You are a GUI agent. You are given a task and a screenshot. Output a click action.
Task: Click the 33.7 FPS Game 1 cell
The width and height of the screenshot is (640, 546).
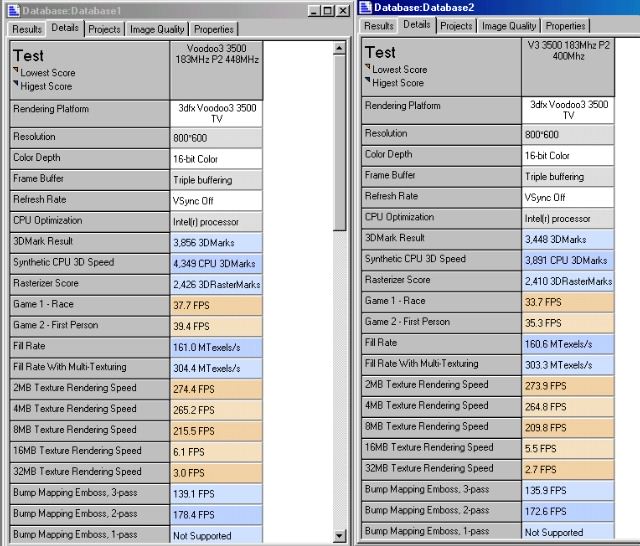click(567, 302)
